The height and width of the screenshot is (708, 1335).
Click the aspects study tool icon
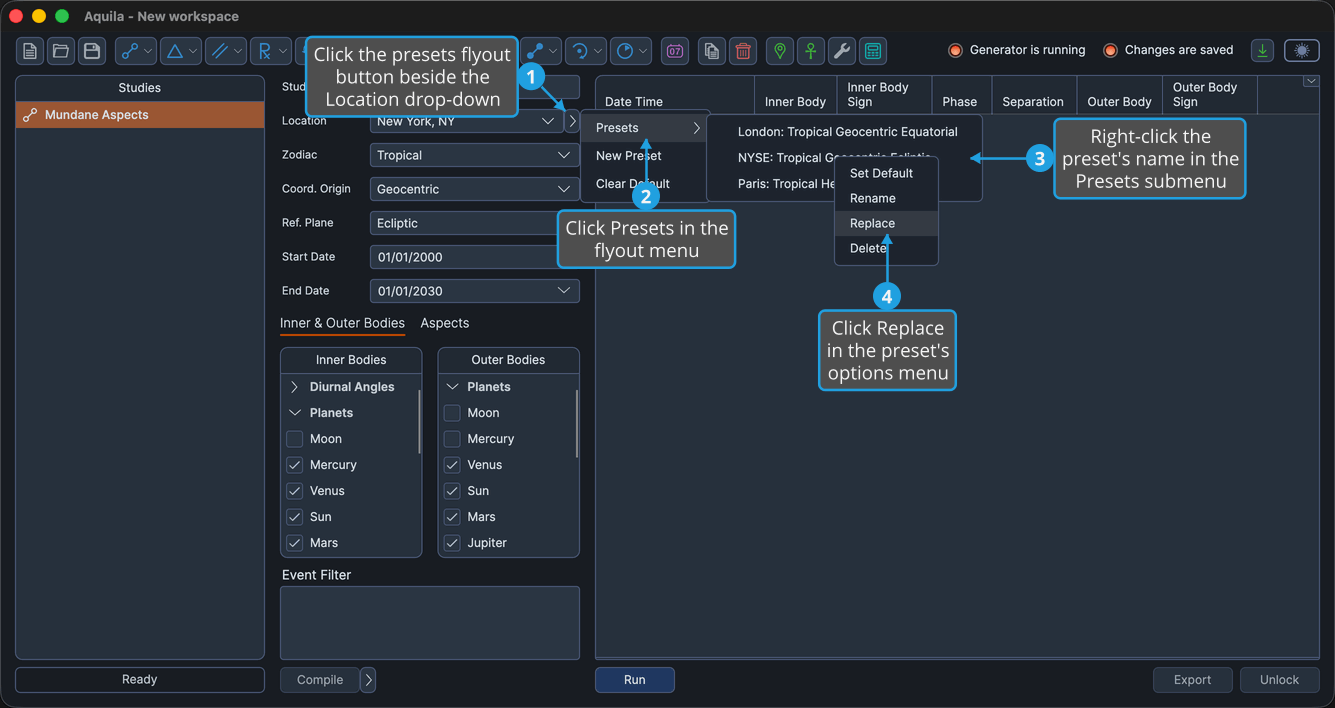[x=130, y=51]
